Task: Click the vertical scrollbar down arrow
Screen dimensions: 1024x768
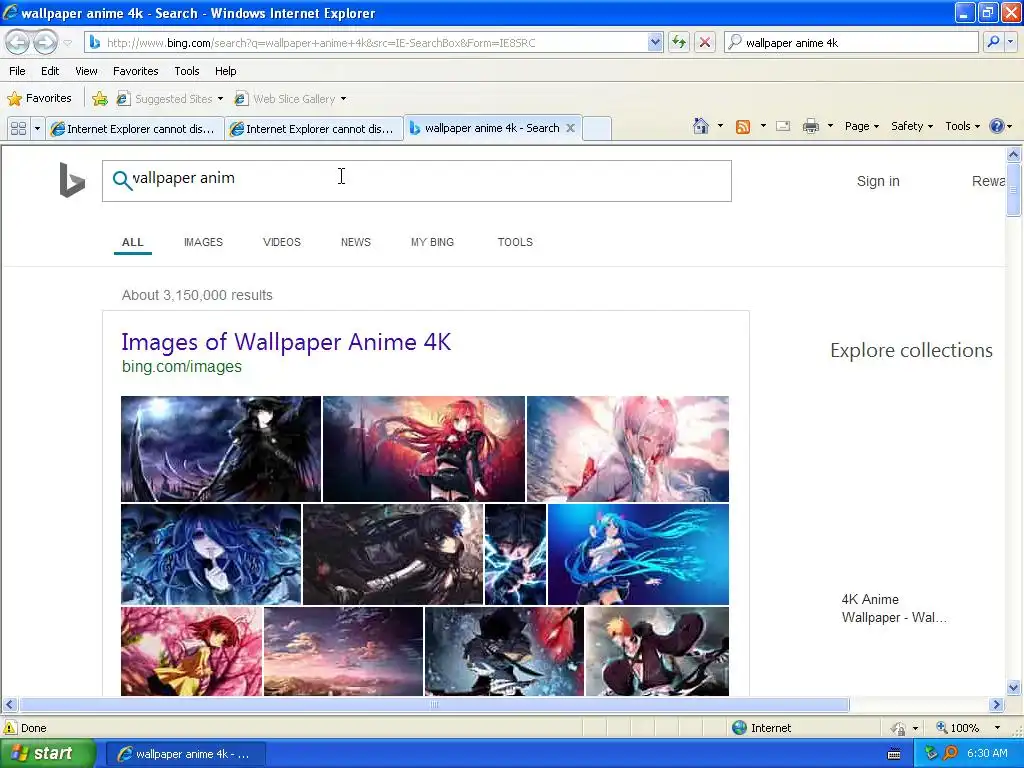Action: [1014, 687]
